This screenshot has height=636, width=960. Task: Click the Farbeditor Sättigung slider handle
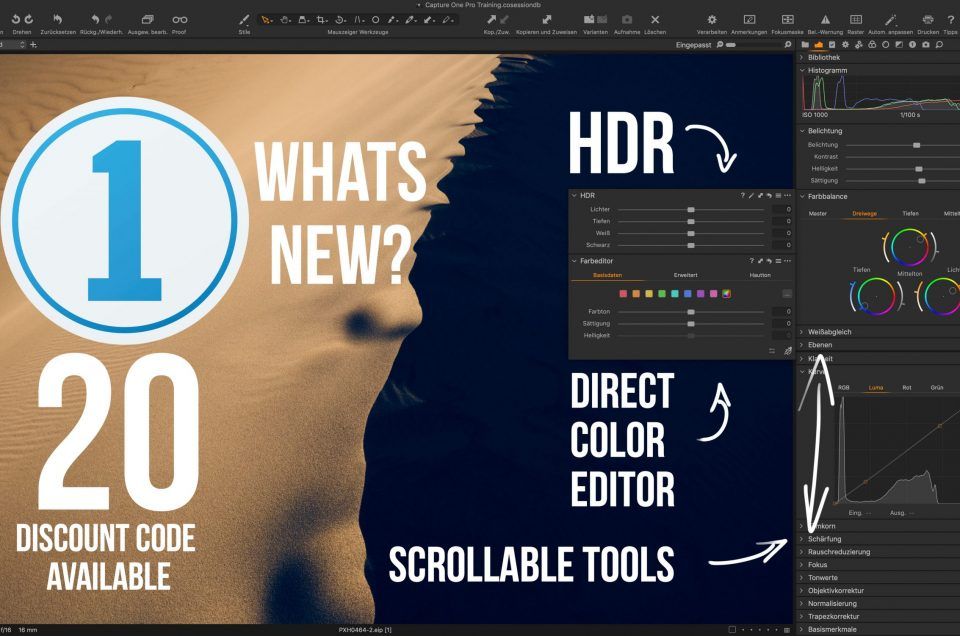691,323
